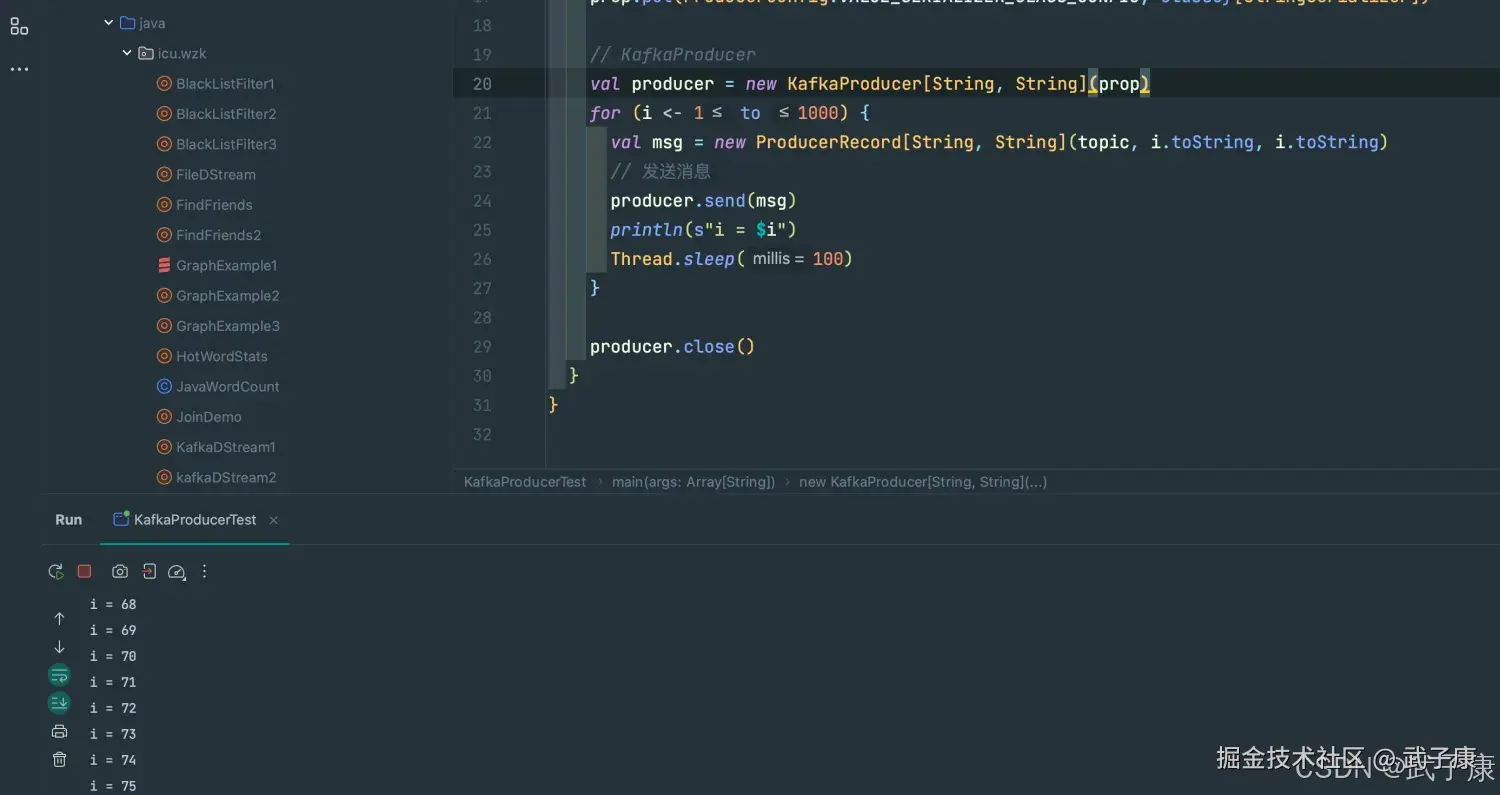Click main(args: Array[String]) breadcrumb
The height and width of the screenshot is (795, 1500).
[693, 482]
